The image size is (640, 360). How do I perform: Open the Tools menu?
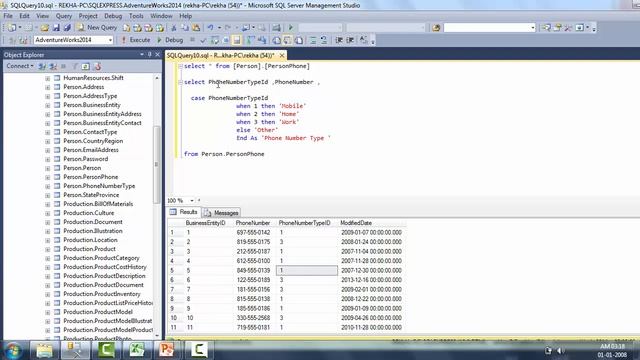pos(136,16)
